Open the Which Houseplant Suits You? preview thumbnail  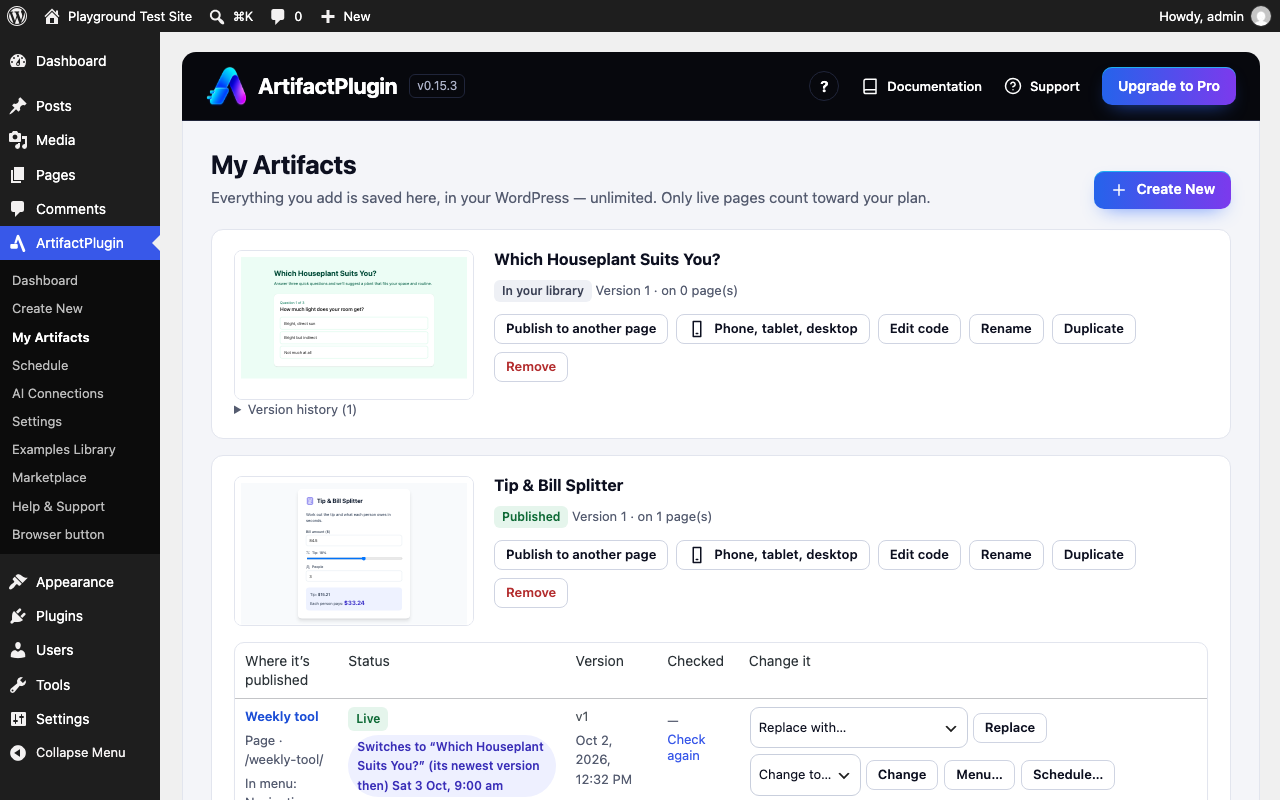[354, 325]
